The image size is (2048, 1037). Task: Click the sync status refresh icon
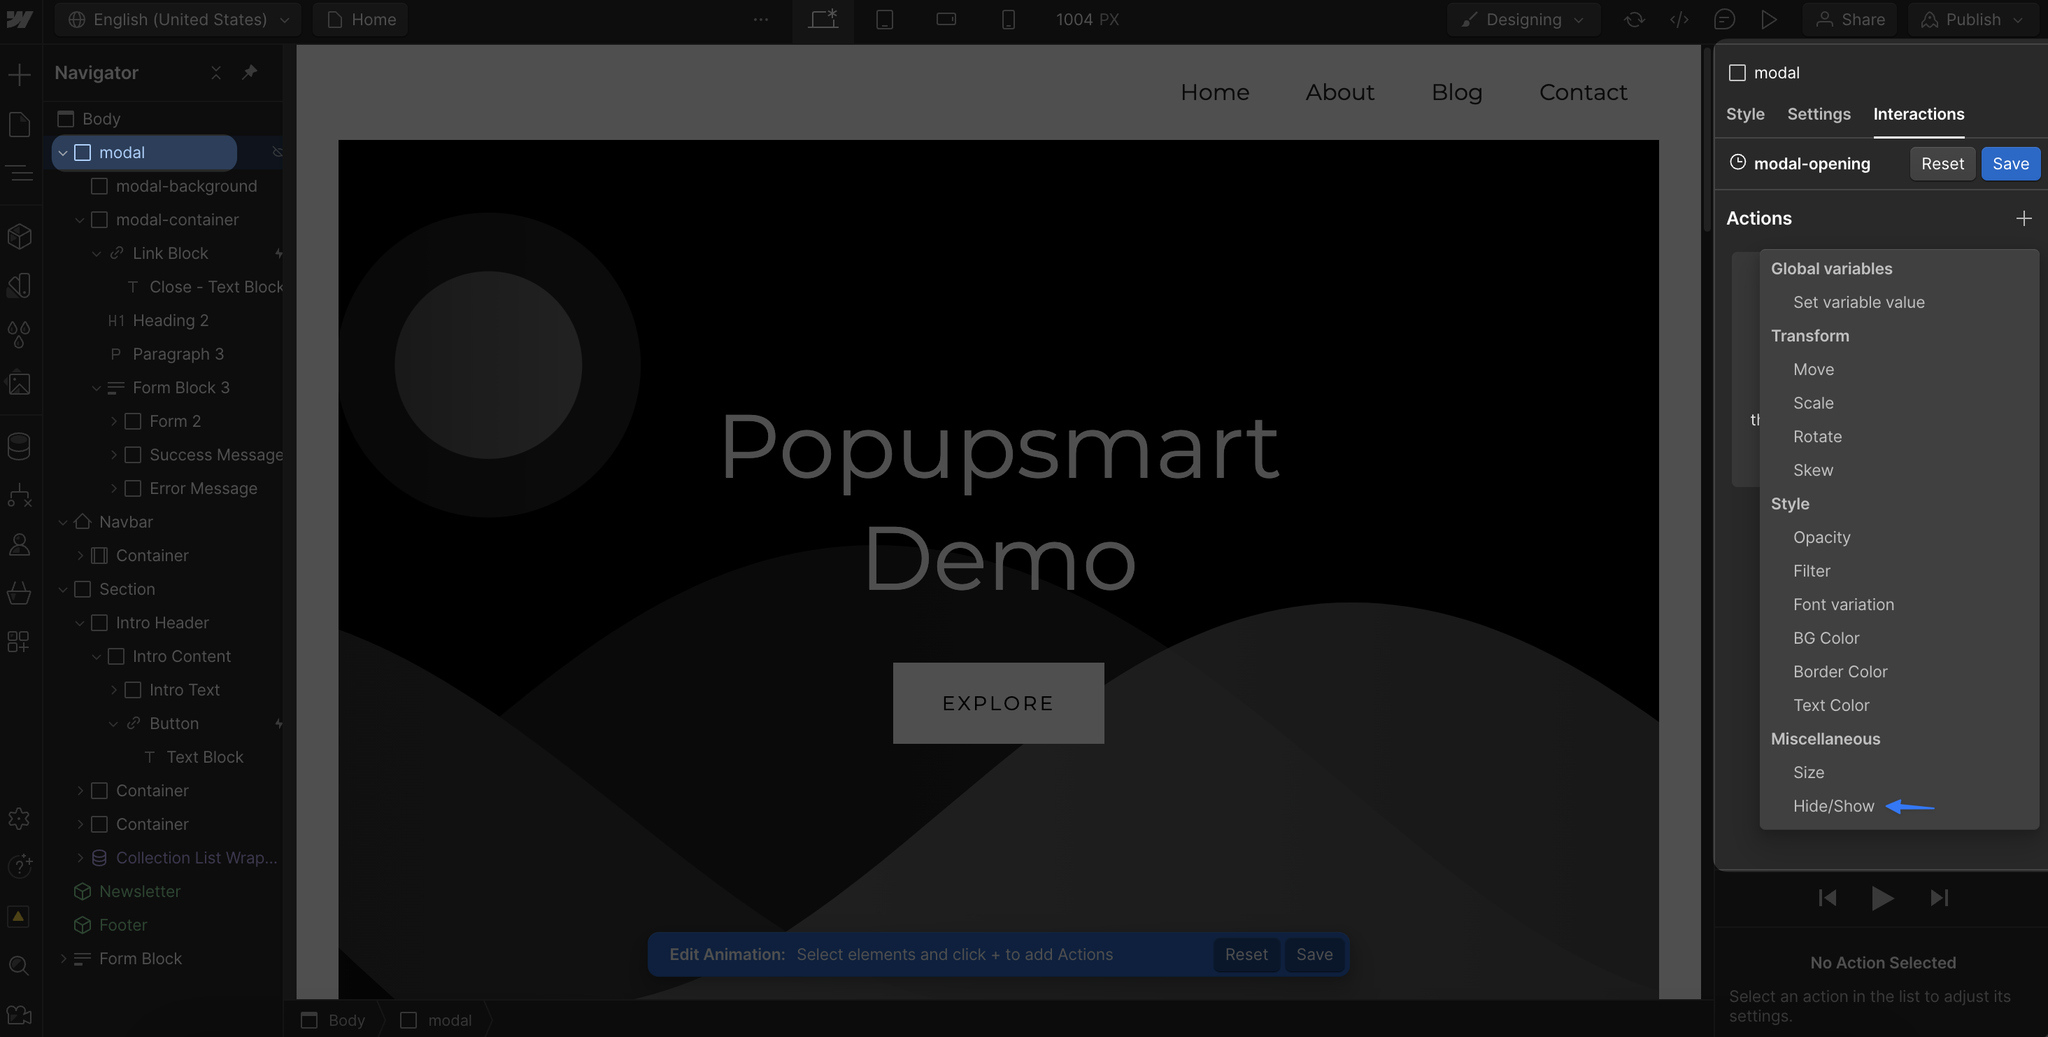(1635, 19)
